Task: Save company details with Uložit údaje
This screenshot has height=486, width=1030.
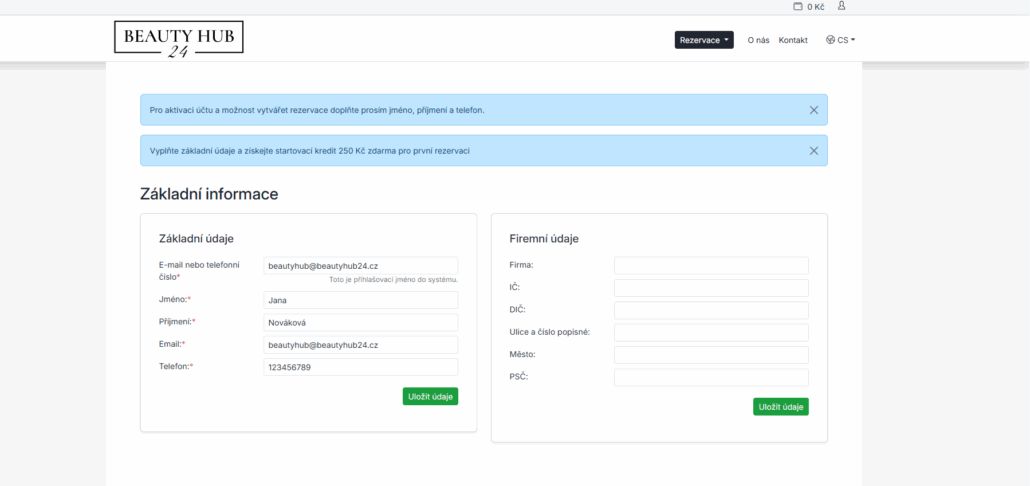Action: 780,407
